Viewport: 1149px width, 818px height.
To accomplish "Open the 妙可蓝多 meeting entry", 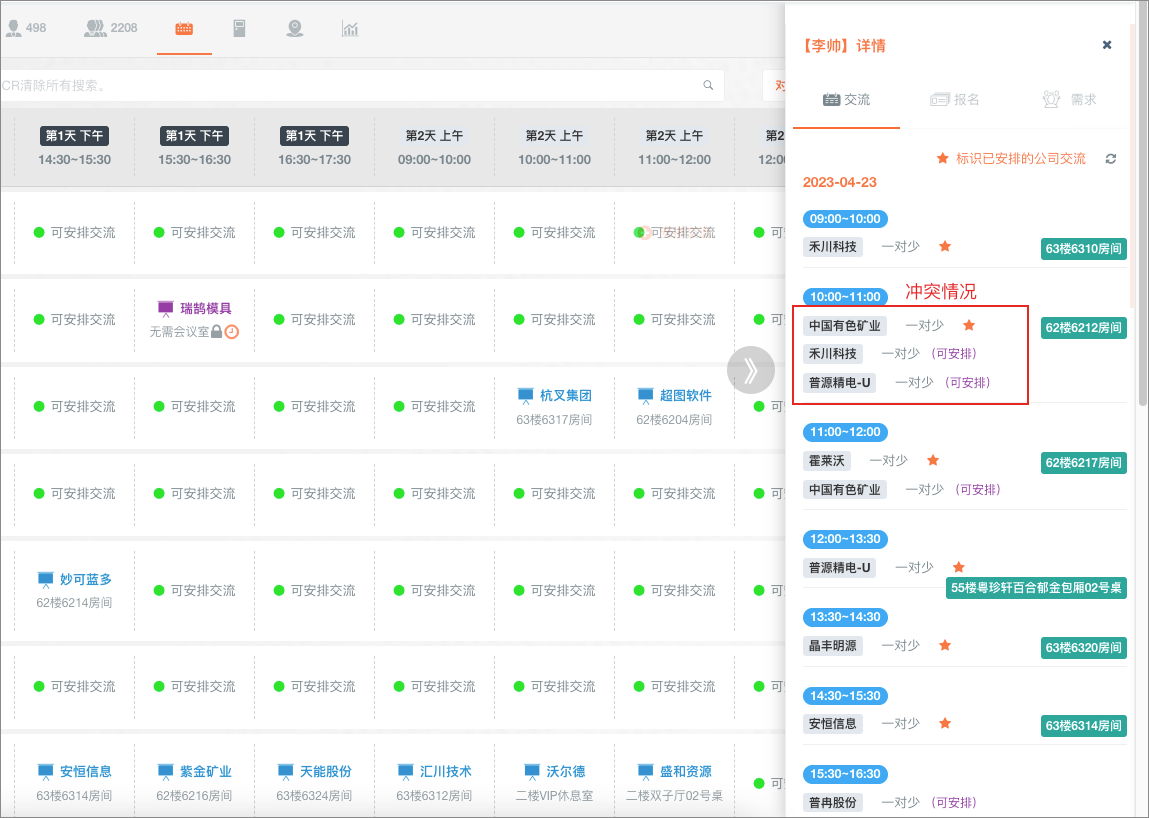I will (x=86, y=579).
